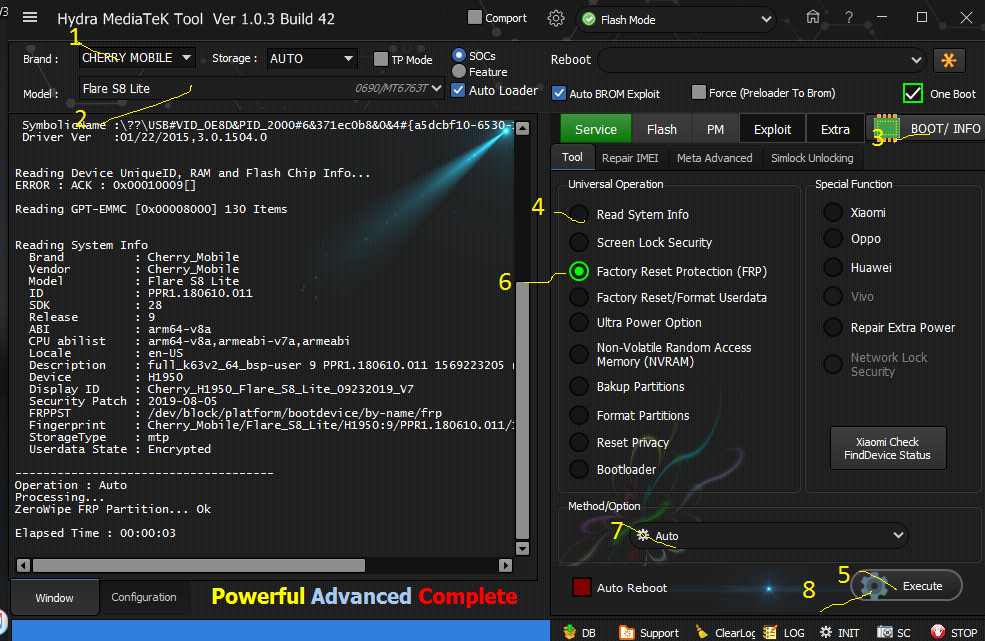985x641 pixels.
Task: Select the Feature radio button
Action: pos(459,71)
